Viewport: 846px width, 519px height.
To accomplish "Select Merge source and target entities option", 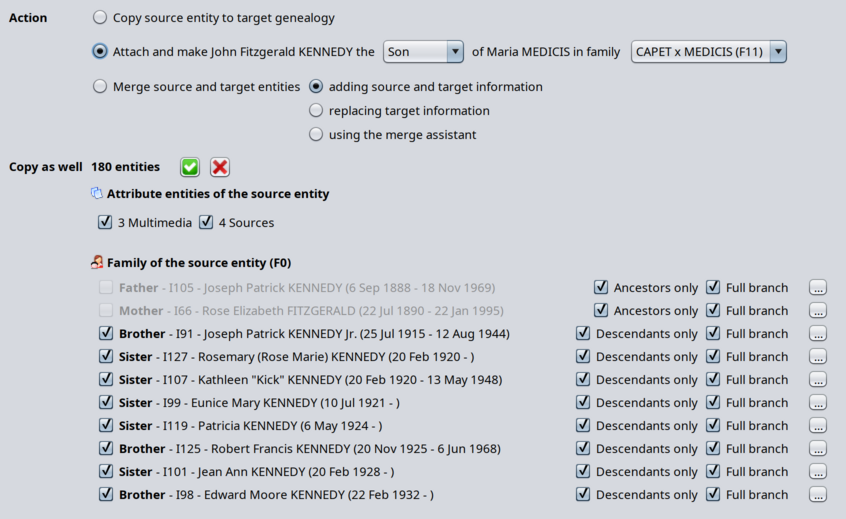I will point(100,87).
